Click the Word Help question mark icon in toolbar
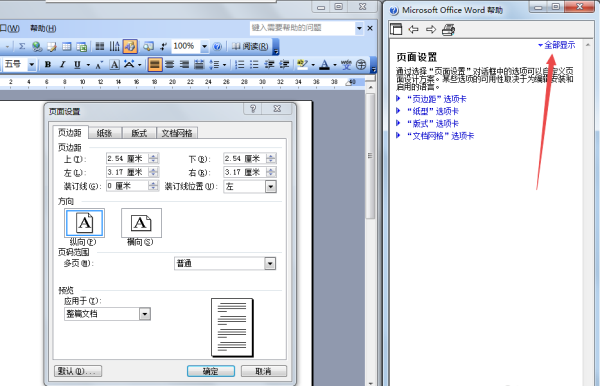The width and height of the screenshot is (600, 386). [x=217, y=46]
